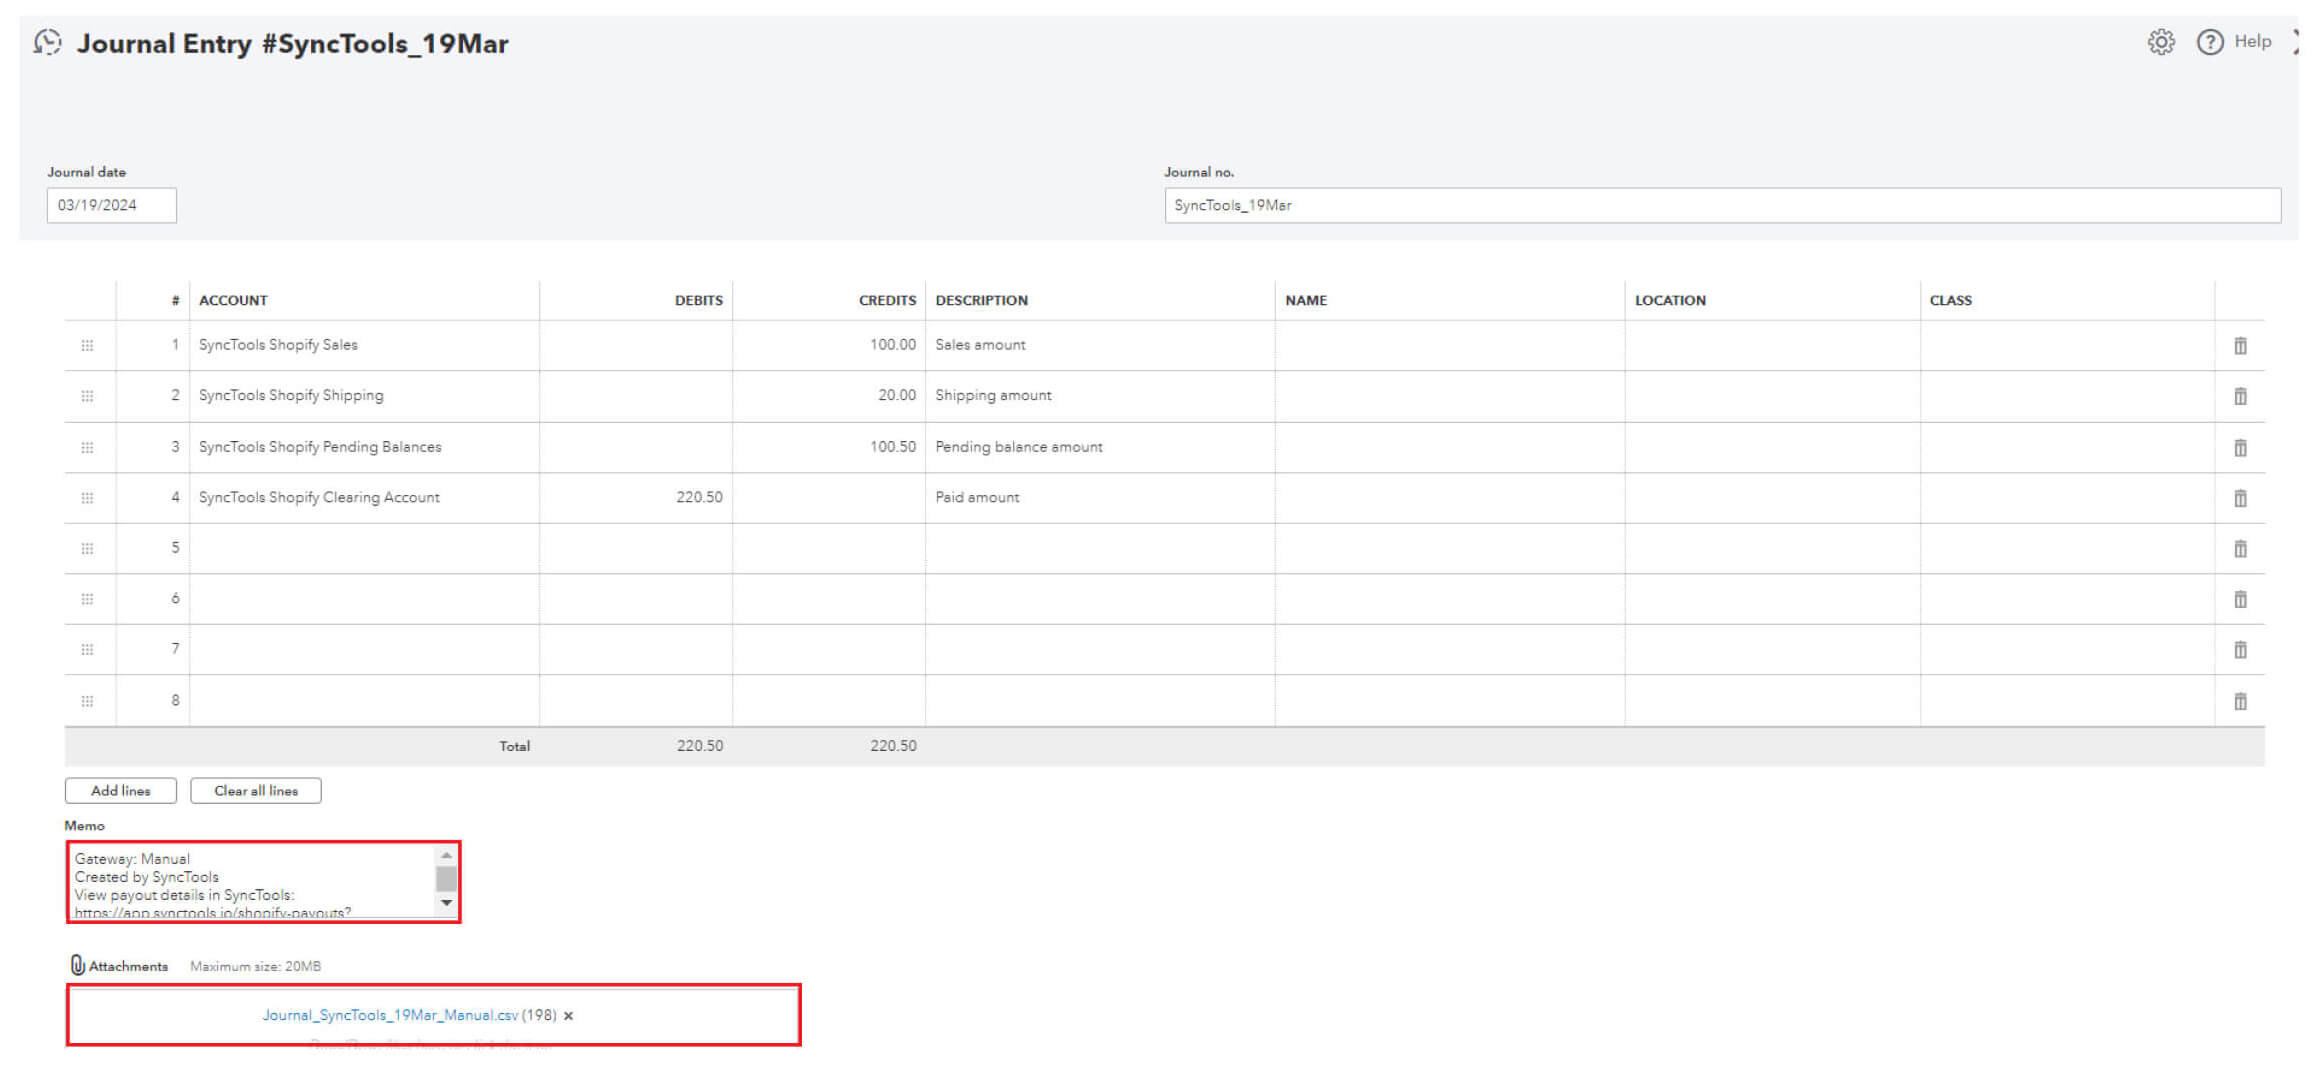This screenshot has height=1070, width=2324.
Task: Grab drag handle of line 8
Action: pyautogui.click(x=87, y=701)
